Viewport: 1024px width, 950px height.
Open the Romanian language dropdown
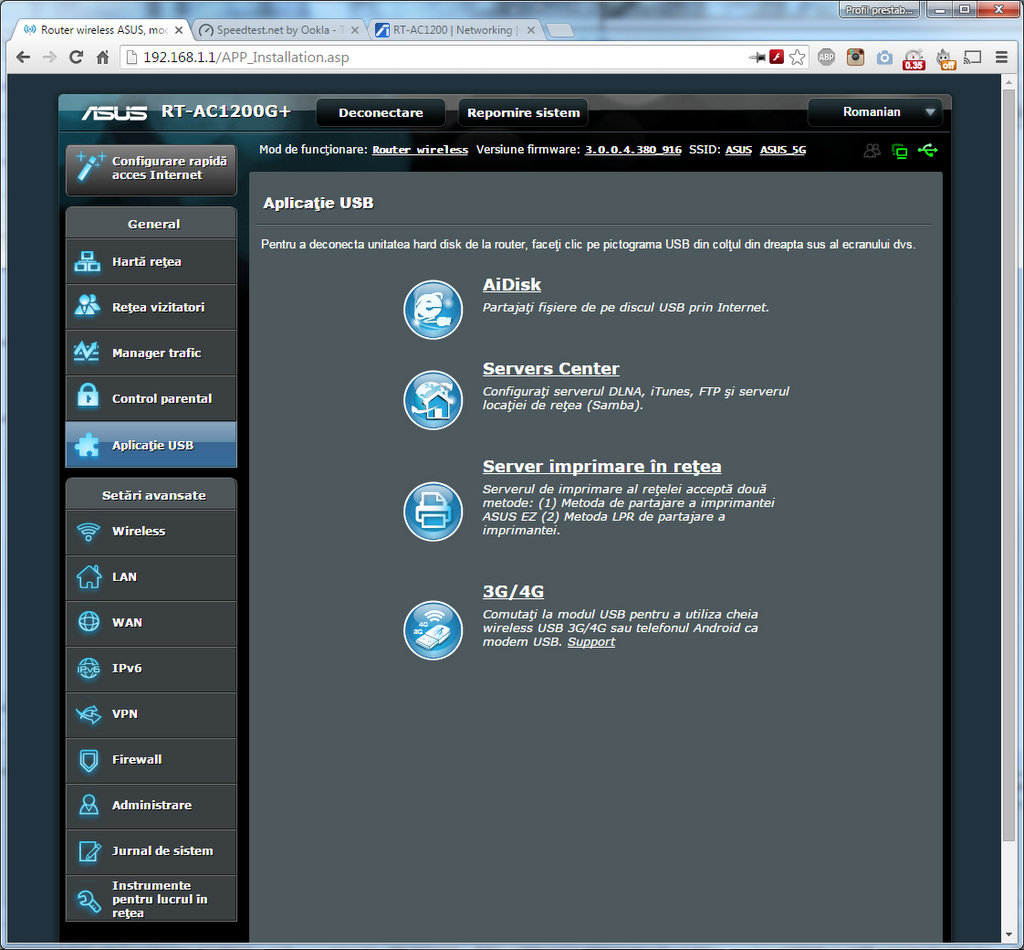(x=875, y=112)
